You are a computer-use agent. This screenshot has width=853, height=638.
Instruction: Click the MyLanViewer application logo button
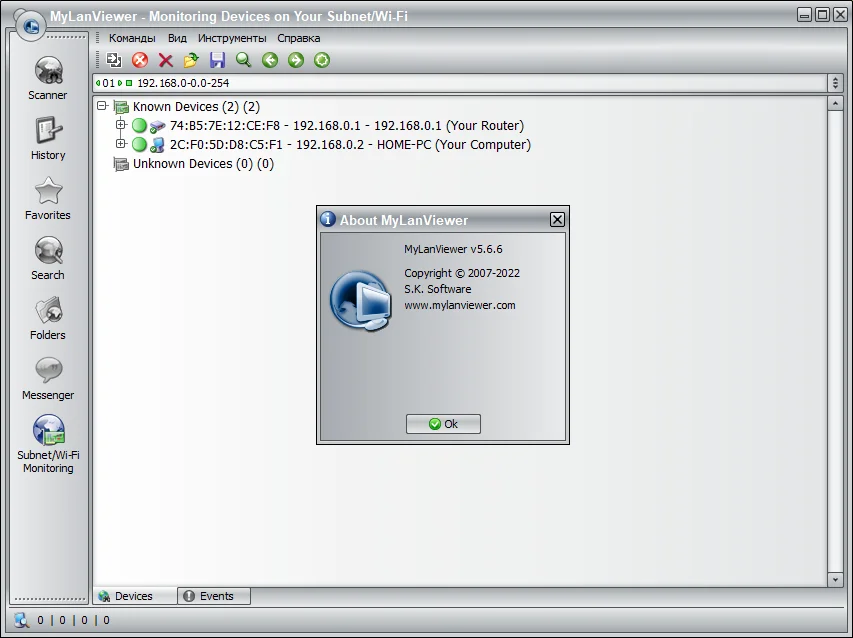click(x=31, y=25)
